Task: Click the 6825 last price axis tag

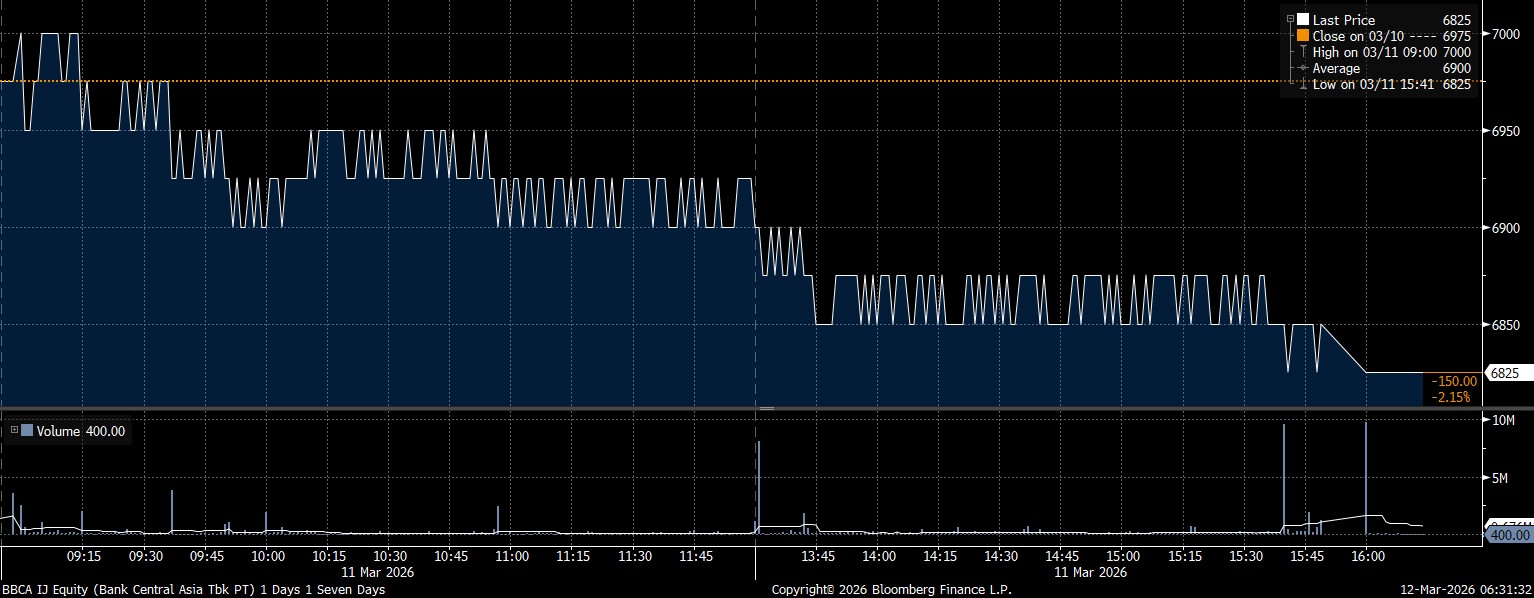Action: coord(1505,373)
